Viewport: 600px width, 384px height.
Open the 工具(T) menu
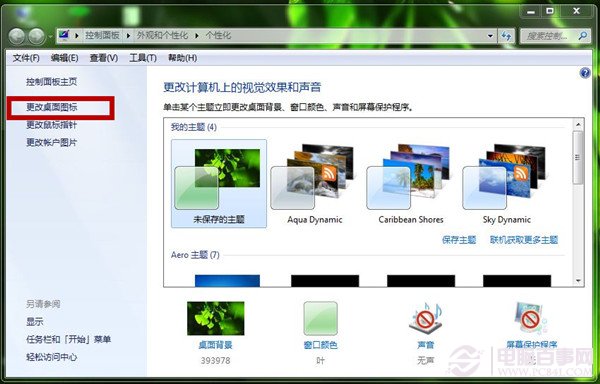click(143, 58)
